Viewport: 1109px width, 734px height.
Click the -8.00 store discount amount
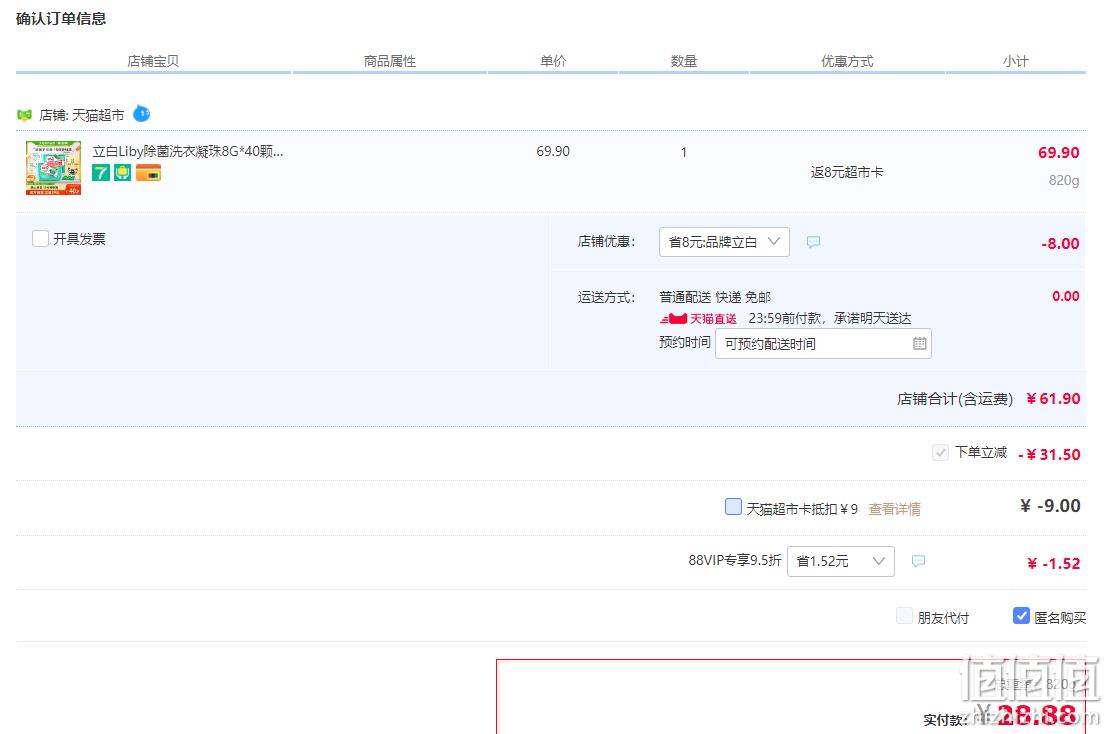click(1060, 244)
